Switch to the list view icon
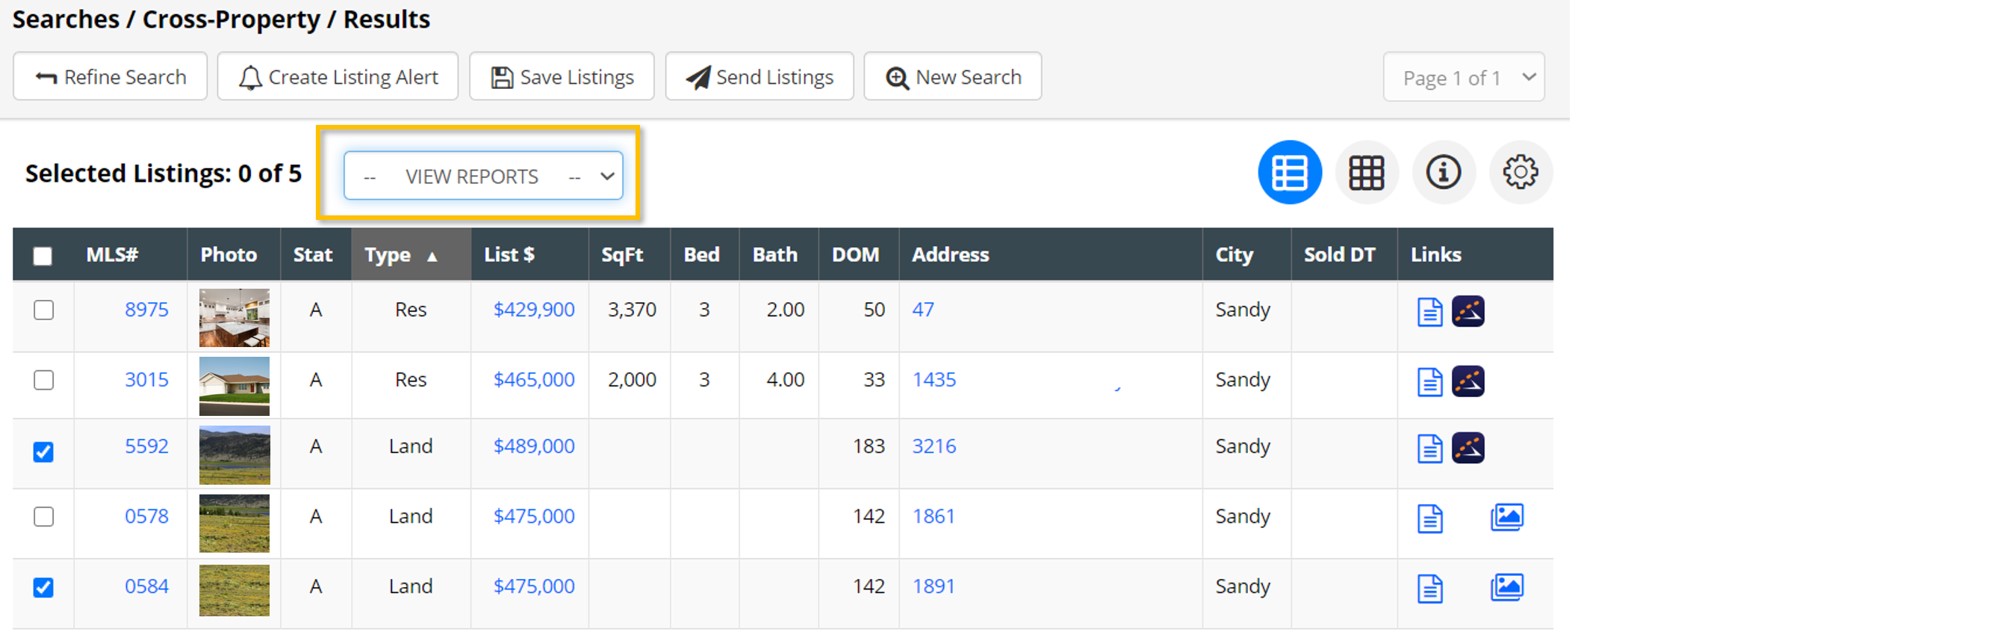2000x641 pixels. (1289, 173)
